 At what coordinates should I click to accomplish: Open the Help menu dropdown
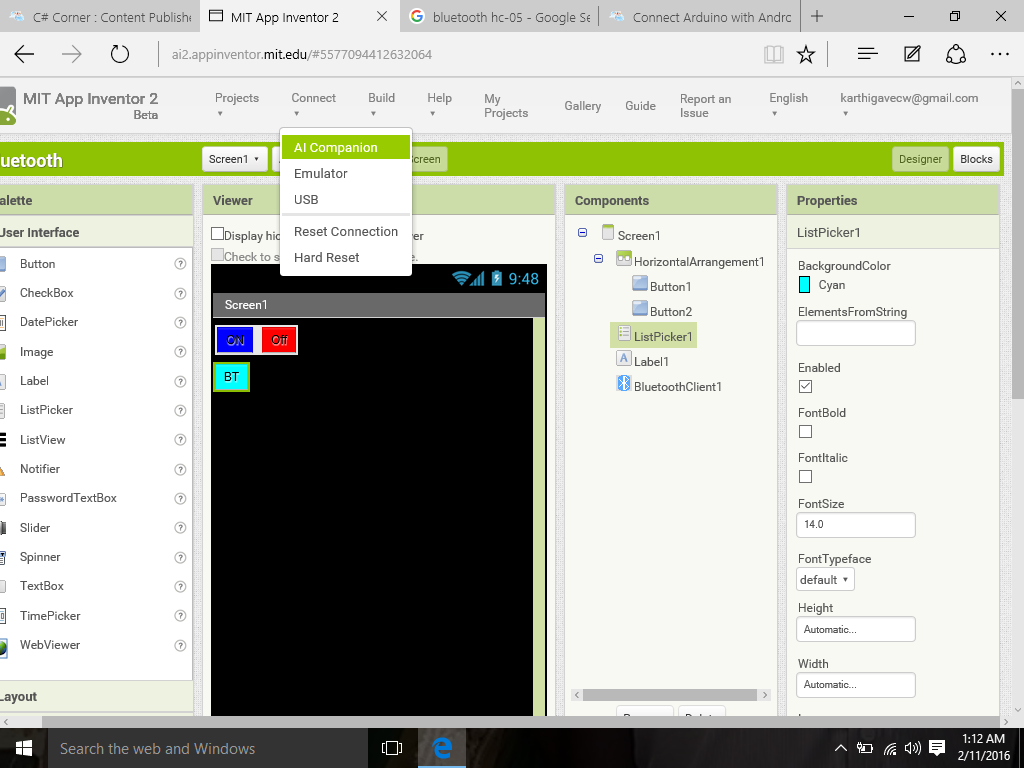point(439,104)
